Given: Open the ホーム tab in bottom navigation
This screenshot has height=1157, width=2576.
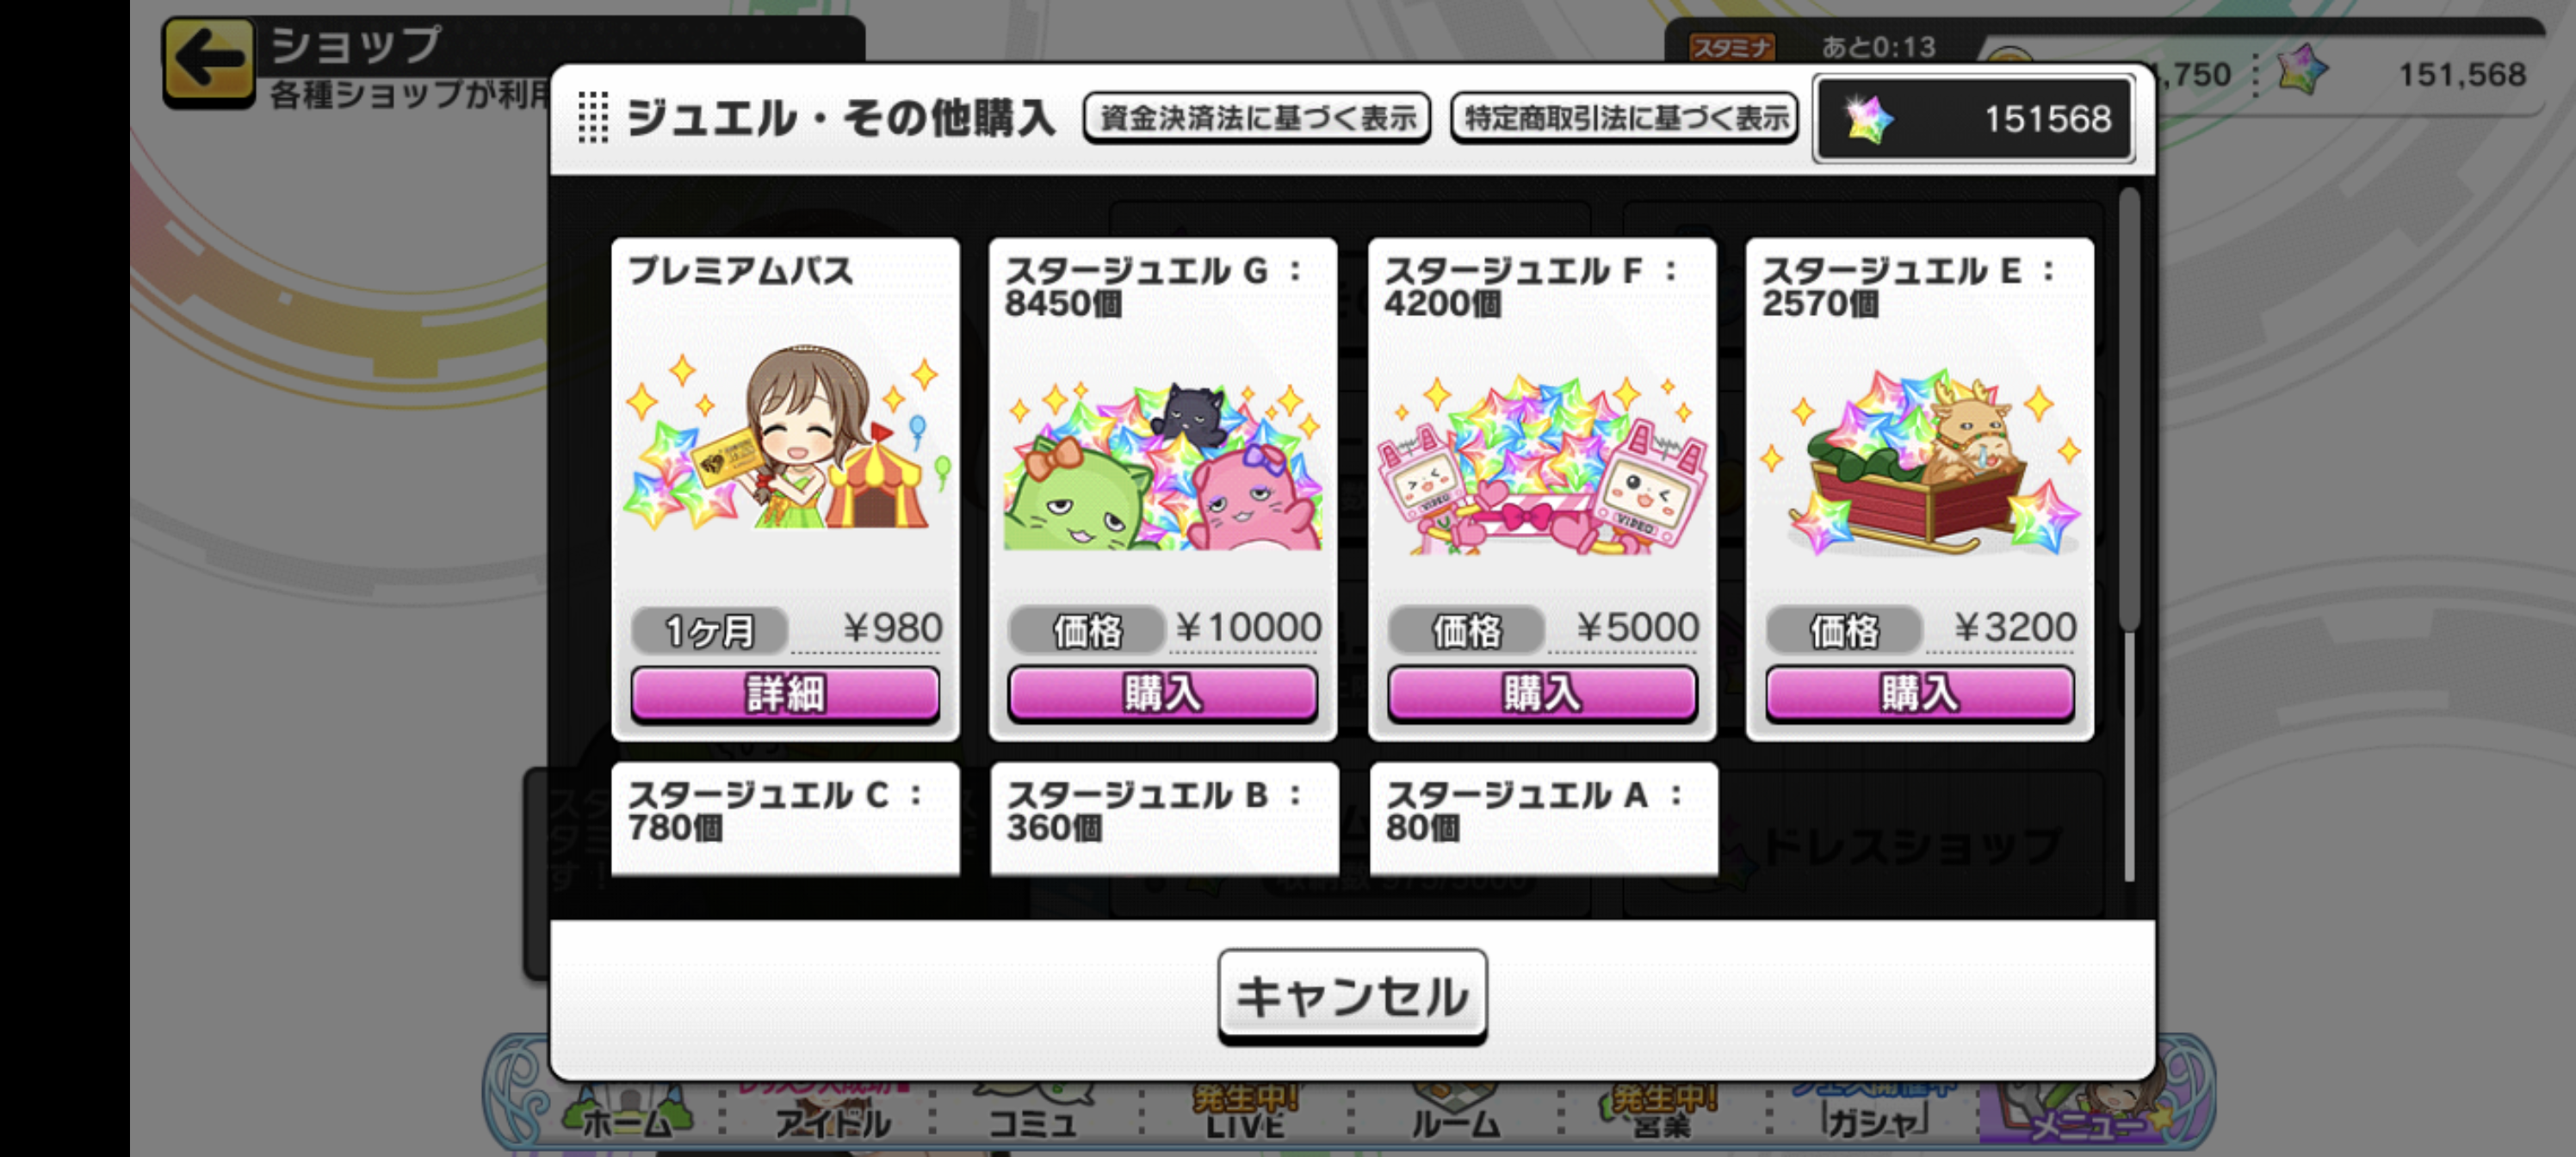Looking at the screenshot, I should [x=627, y=1118].
